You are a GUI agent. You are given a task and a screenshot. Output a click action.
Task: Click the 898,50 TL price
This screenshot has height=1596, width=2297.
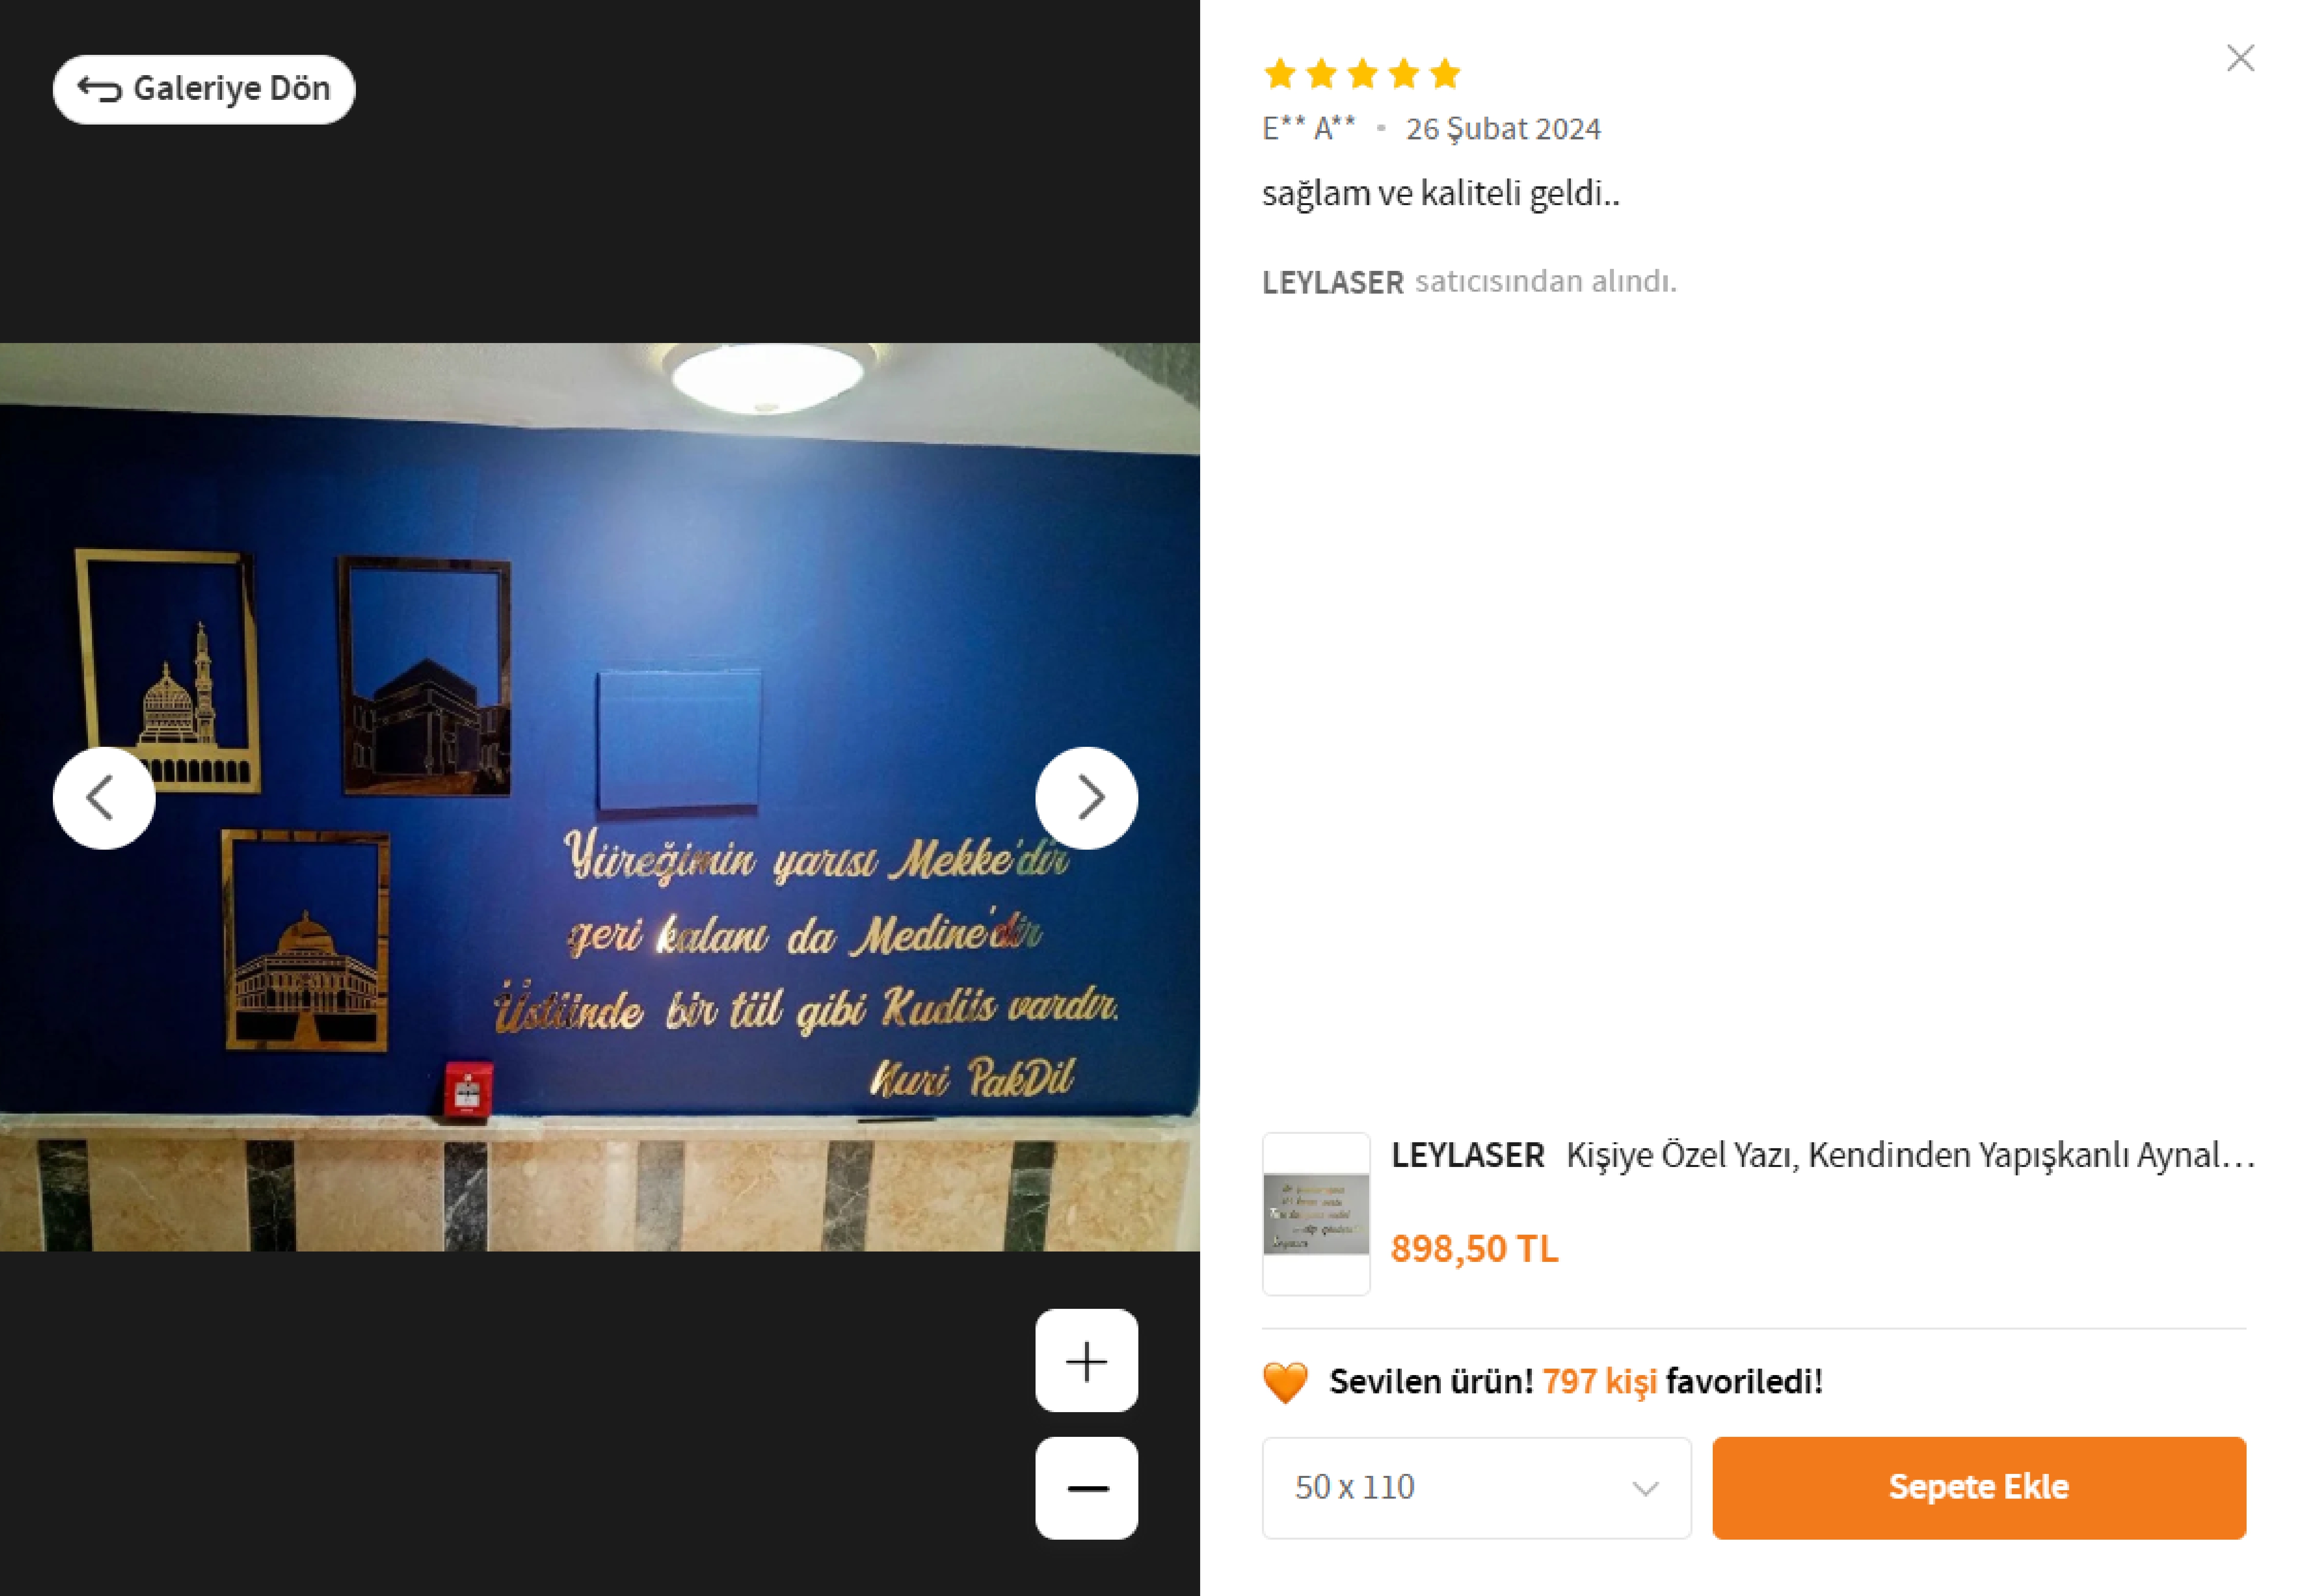tap(1474, 1248)
